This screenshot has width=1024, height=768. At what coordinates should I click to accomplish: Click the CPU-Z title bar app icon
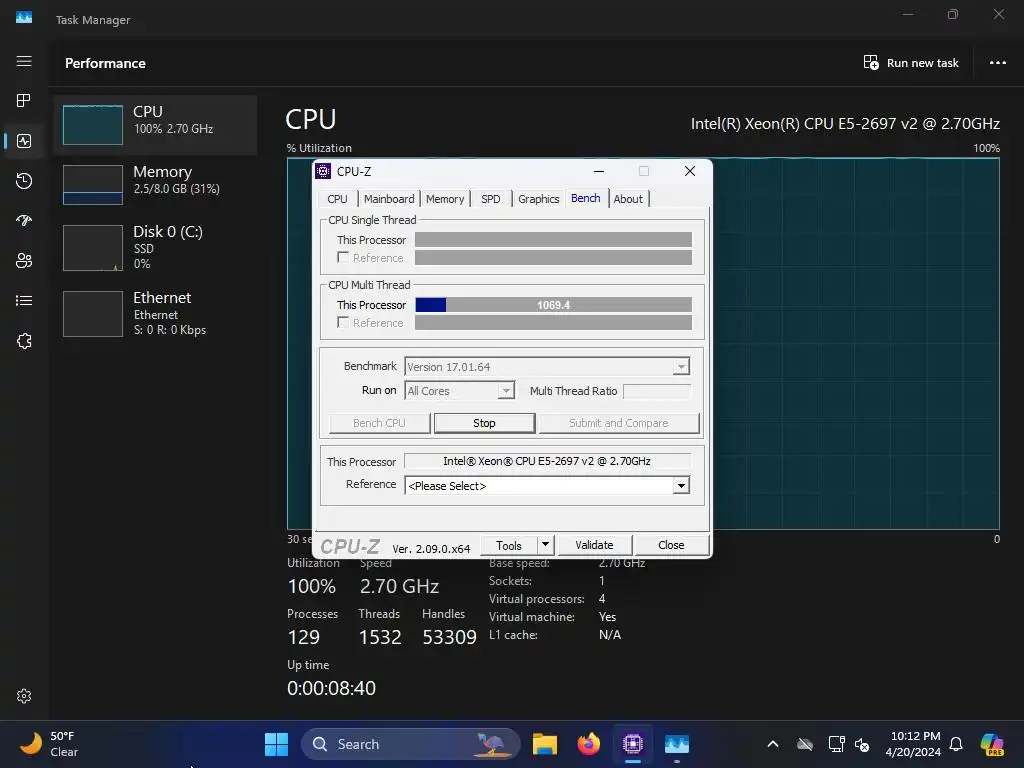tap(323, 171)
